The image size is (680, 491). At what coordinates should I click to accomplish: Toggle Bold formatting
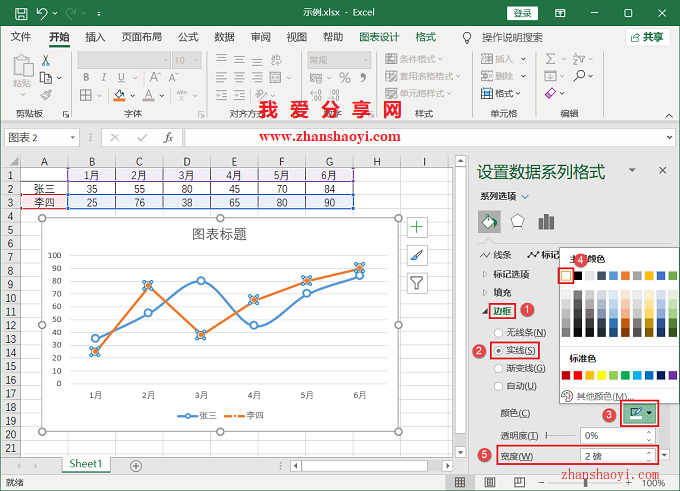click(86, 77)
